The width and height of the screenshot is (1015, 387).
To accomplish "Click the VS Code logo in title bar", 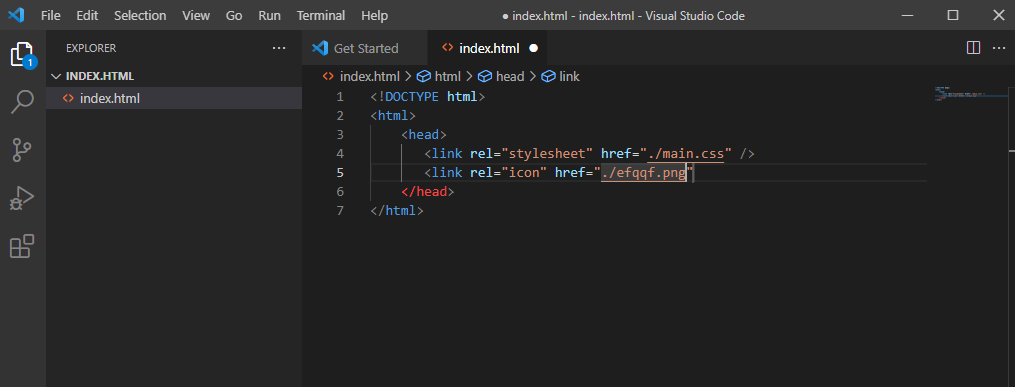I will (16, 15).
